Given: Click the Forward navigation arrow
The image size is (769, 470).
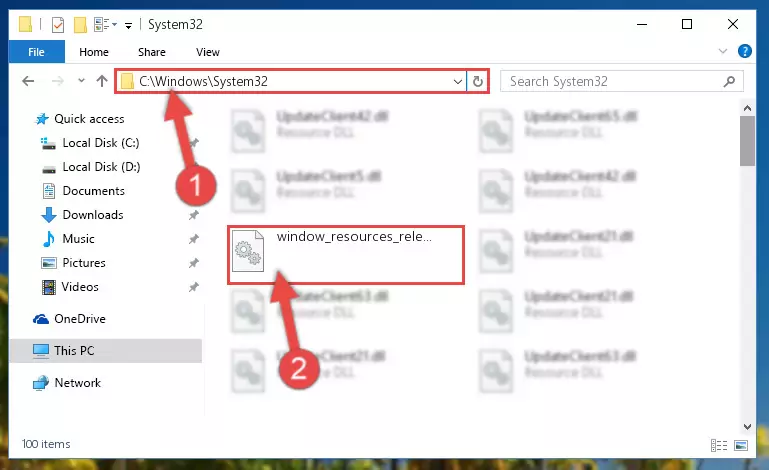Looking at the screenshot, I should pos(58,81).
